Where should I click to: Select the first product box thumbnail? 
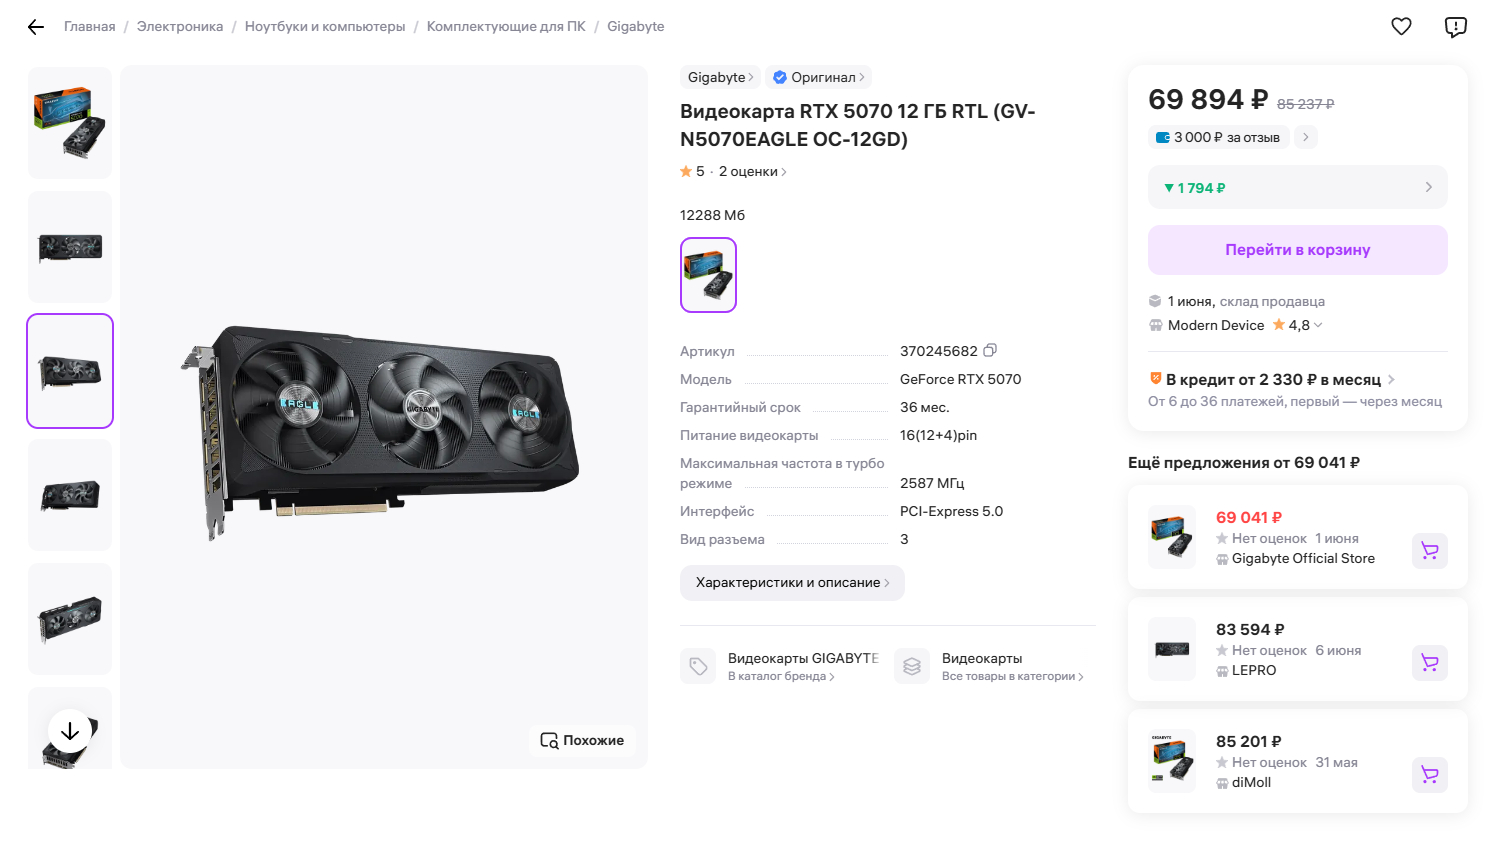click(x=70, y=123)
